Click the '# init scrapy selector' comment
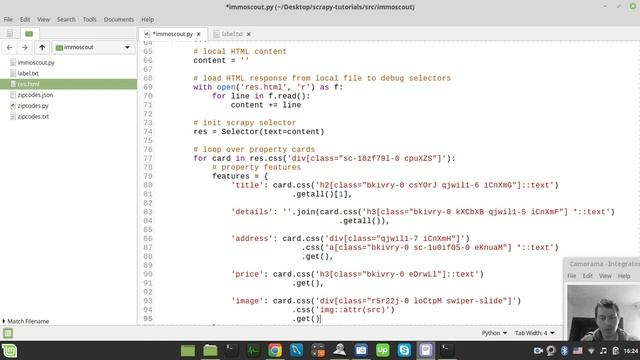This screenshot has width=640, height=360. [244, 123]
